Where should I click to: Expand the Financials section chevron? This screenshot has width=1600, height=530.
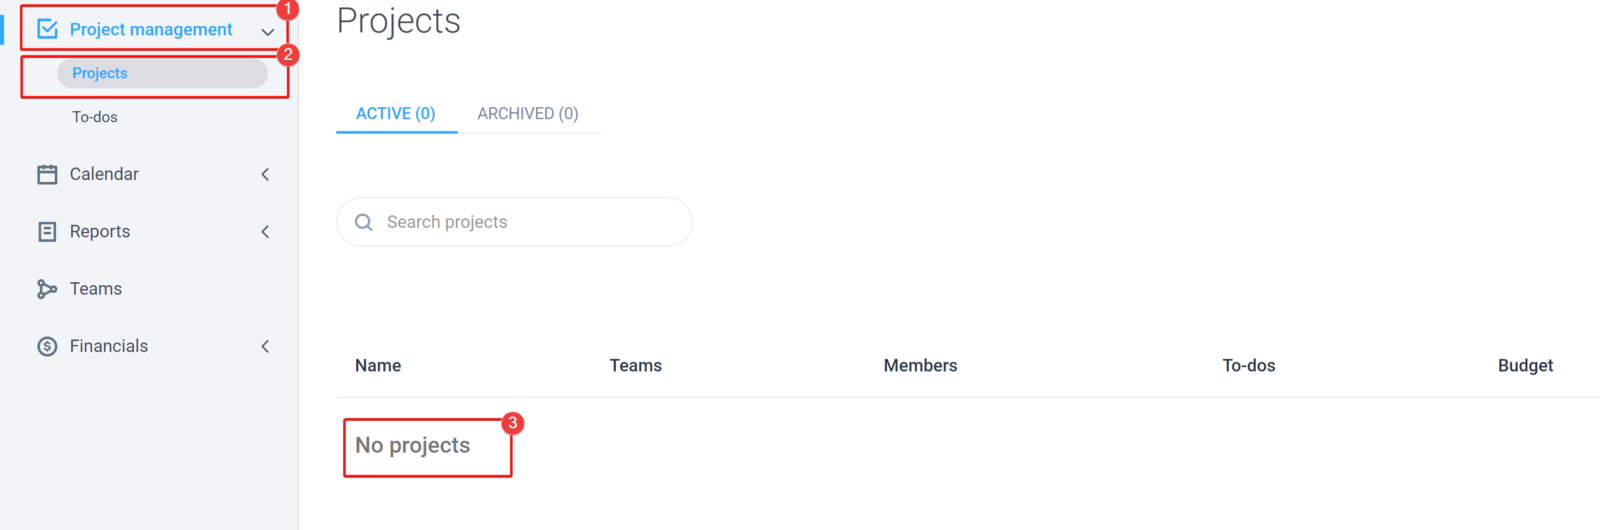[265, 346]
